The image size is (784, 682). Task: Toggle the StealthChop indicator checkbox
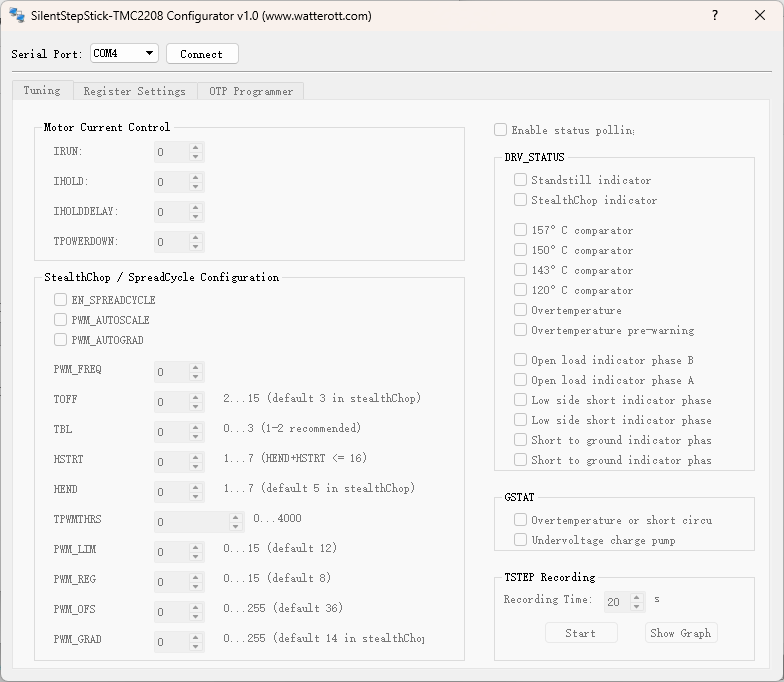click(x=520, y=200)
